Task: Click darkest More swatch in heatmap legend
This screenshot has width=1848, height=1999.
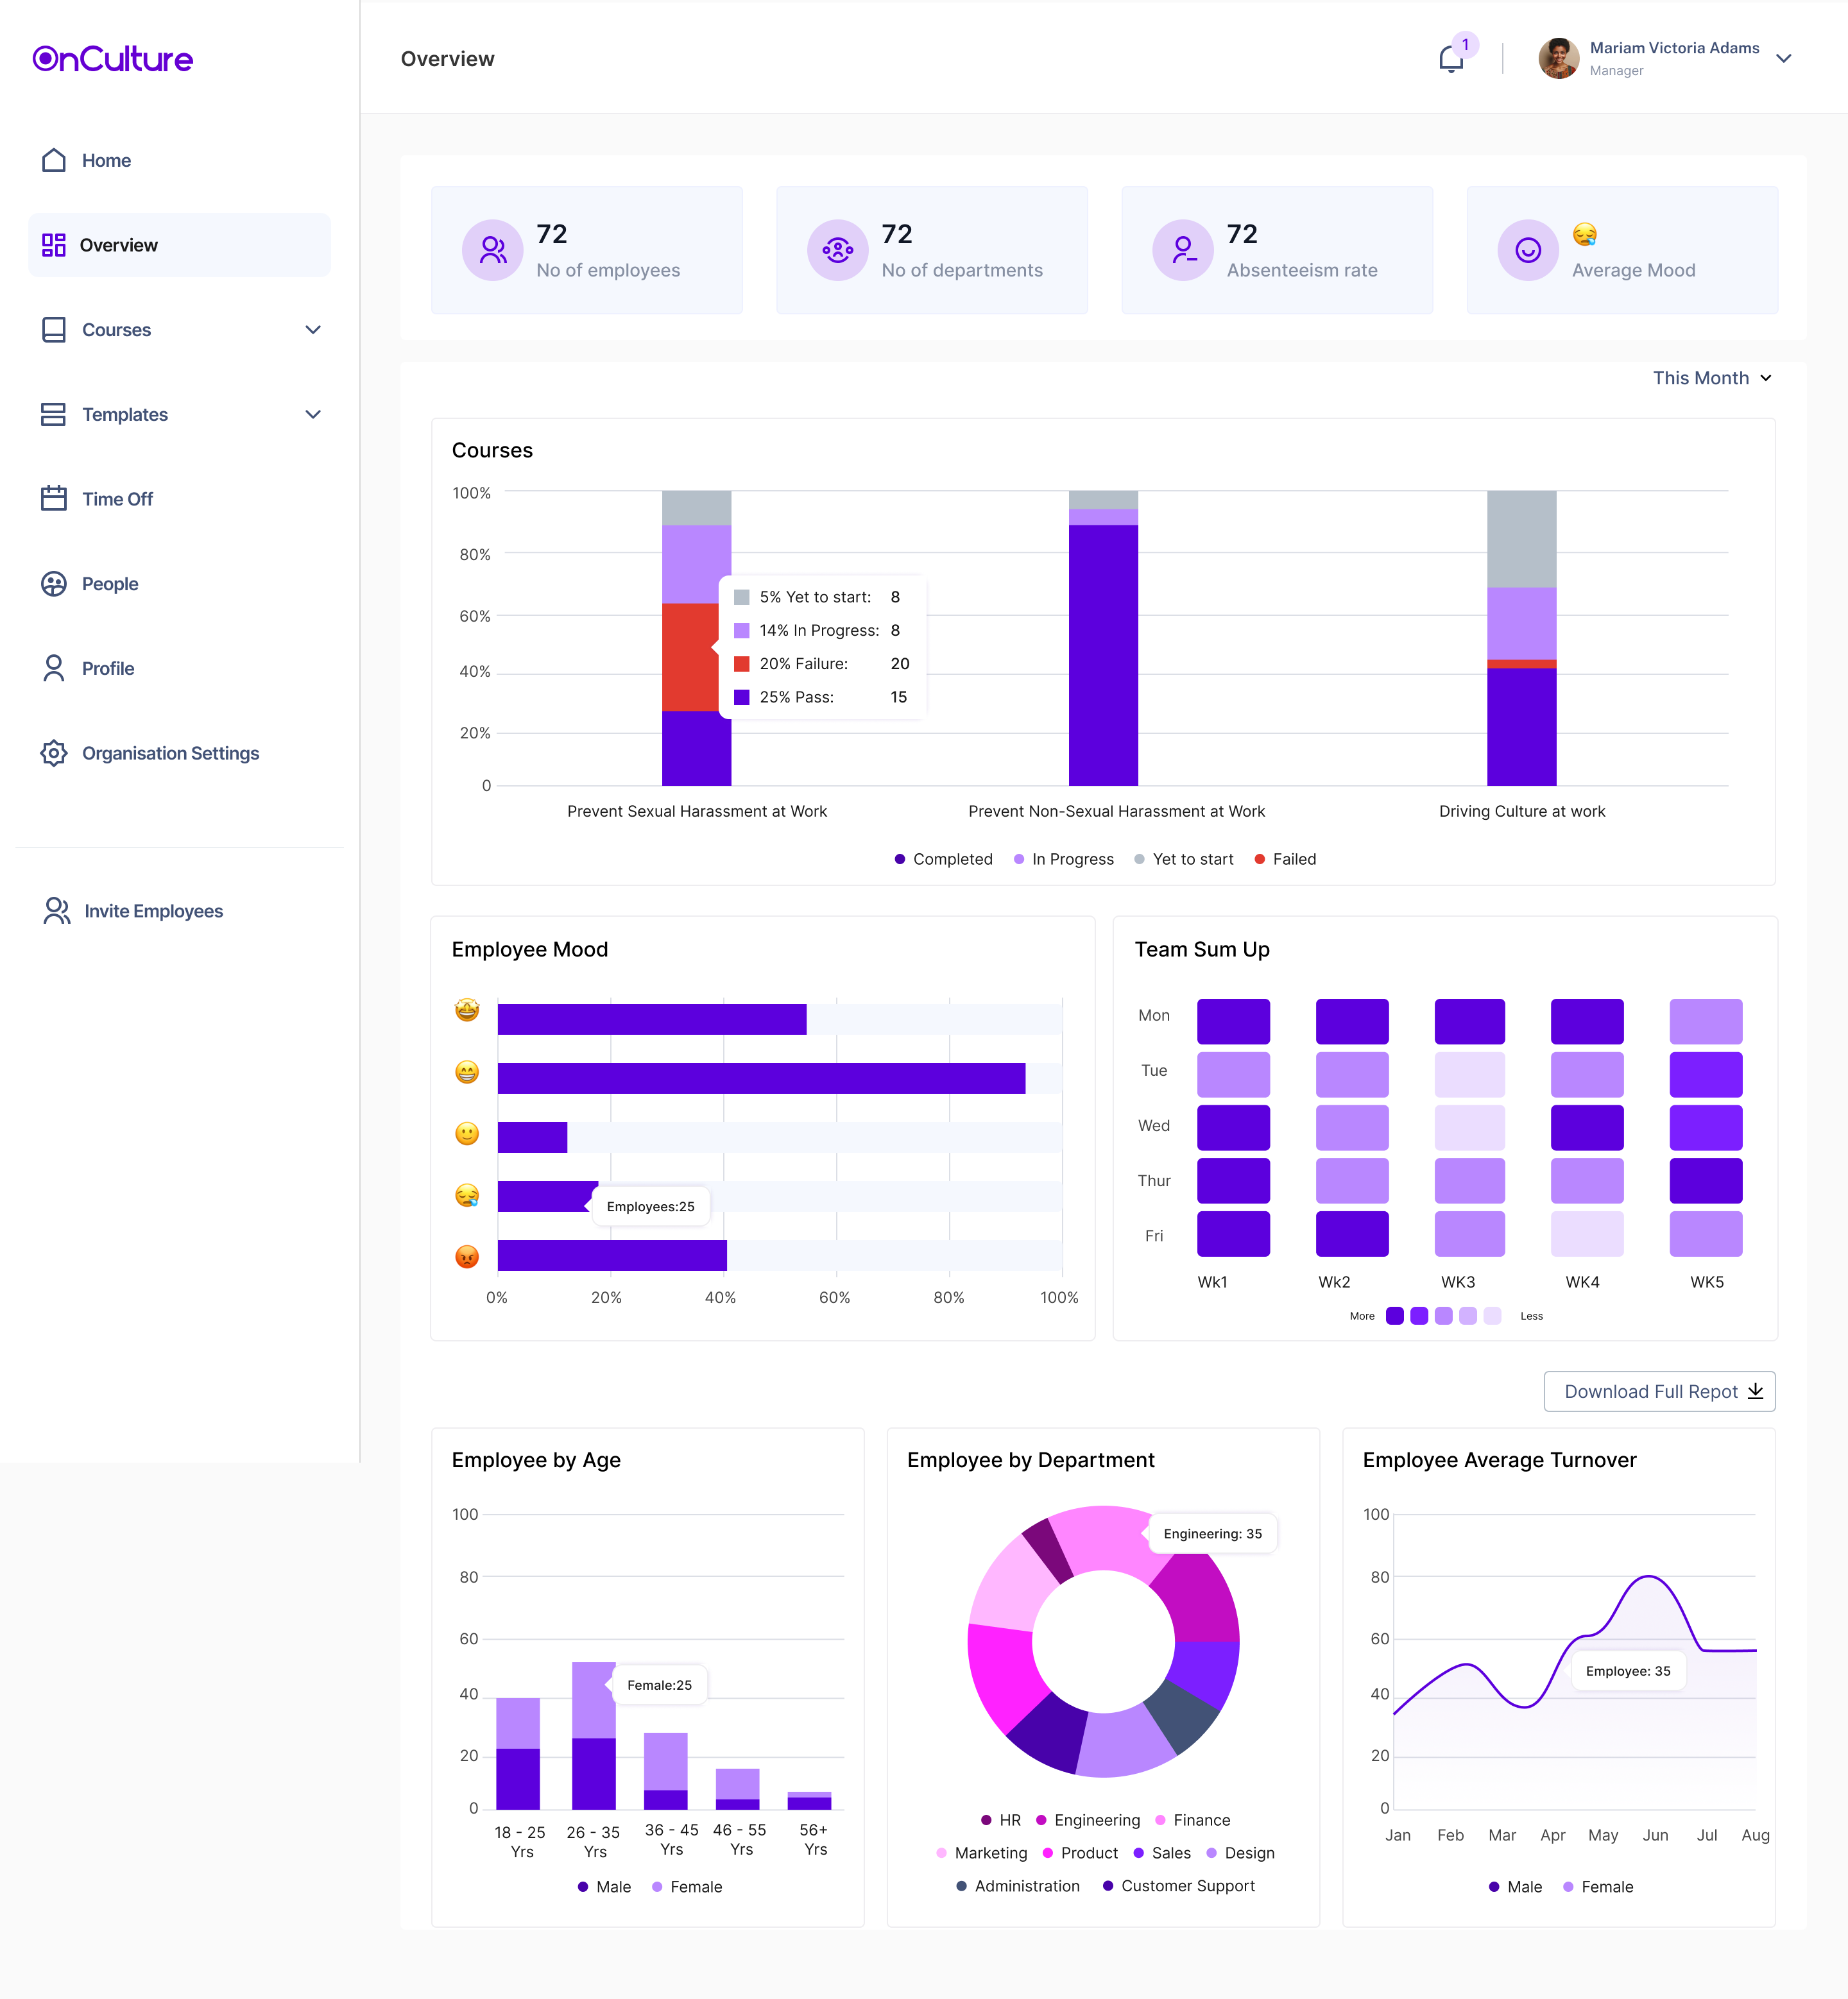Action: [x=1395, y=1316]
